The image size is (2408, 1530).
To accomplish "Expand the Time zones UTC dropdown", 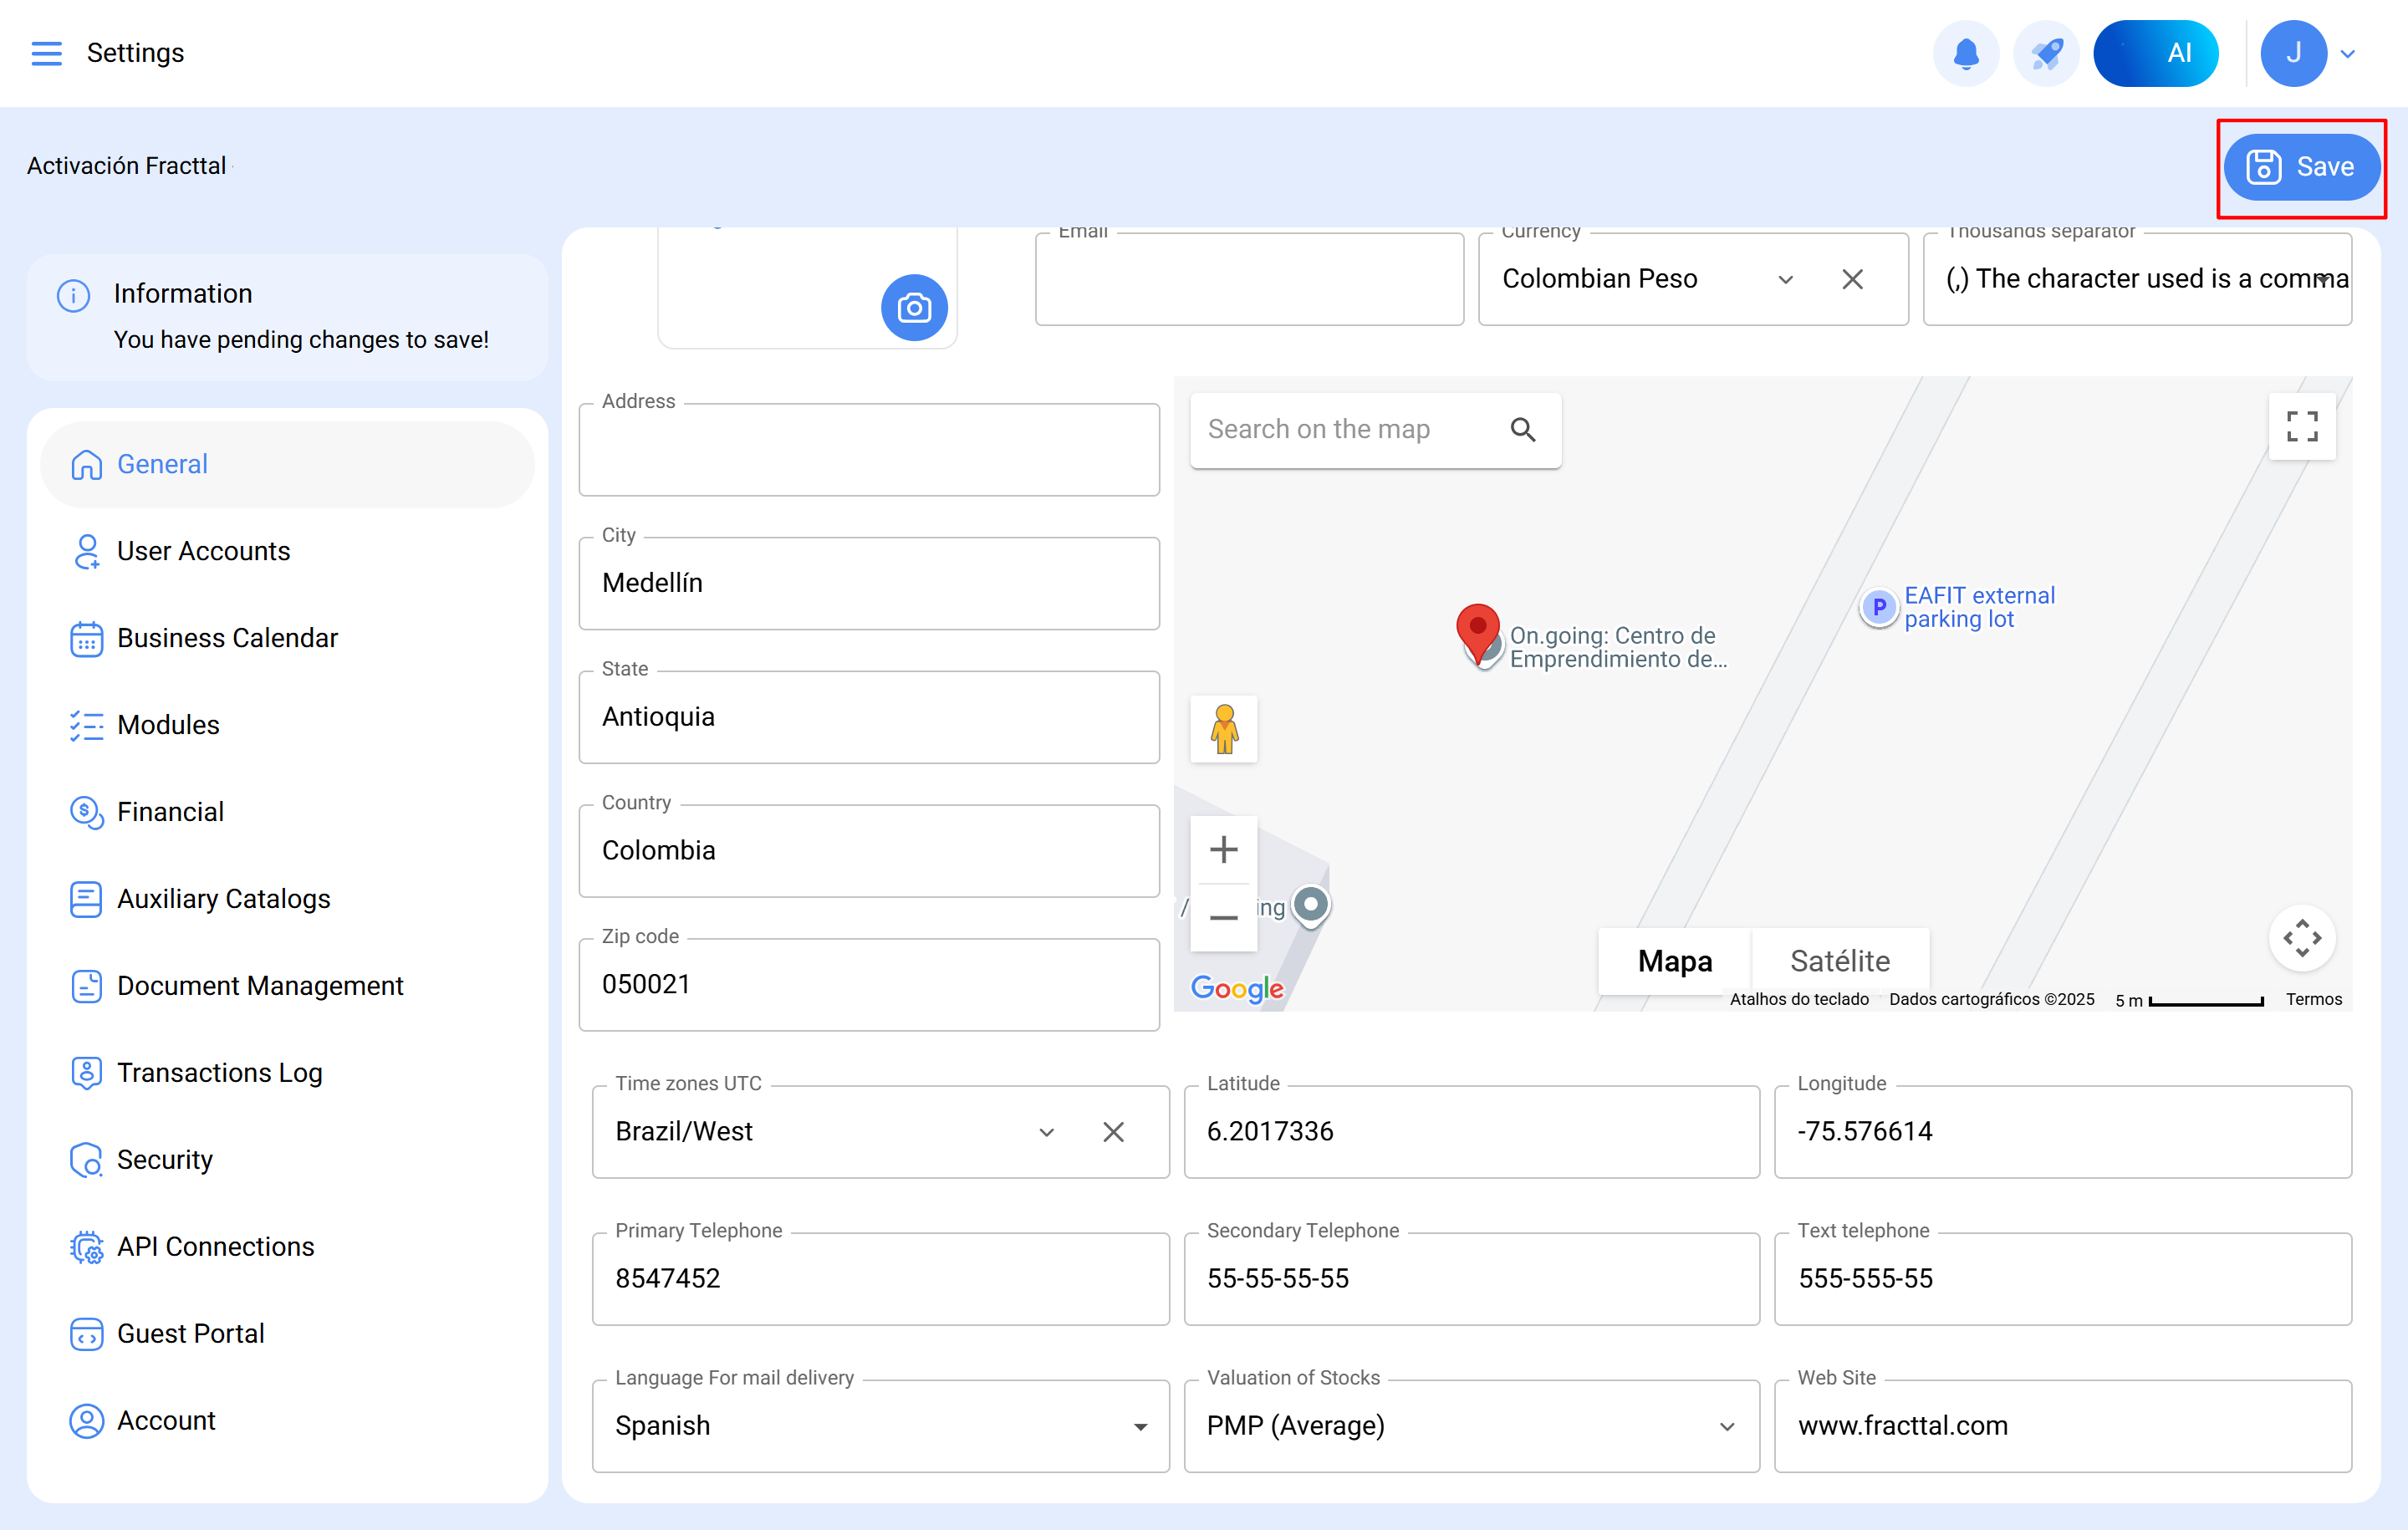I will pos(1046,1132).
